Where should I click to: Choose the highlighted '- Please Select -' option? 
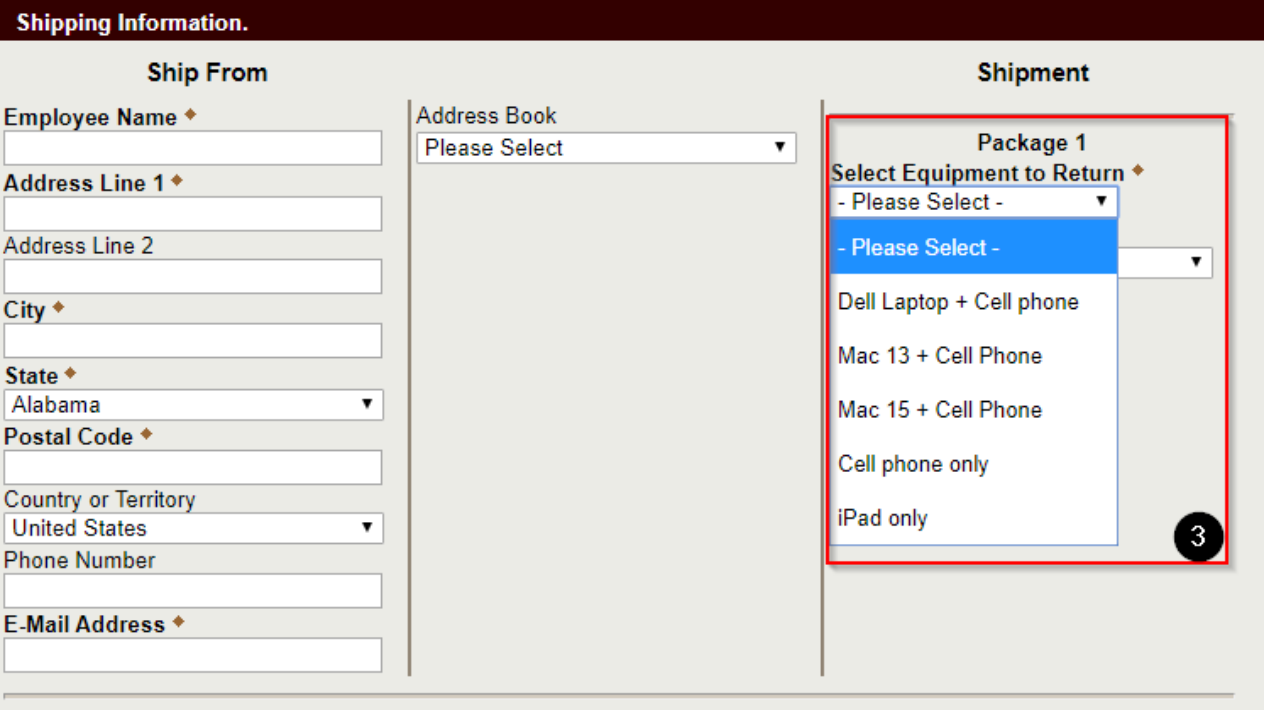pyautogui.click(x=973, y=248)
